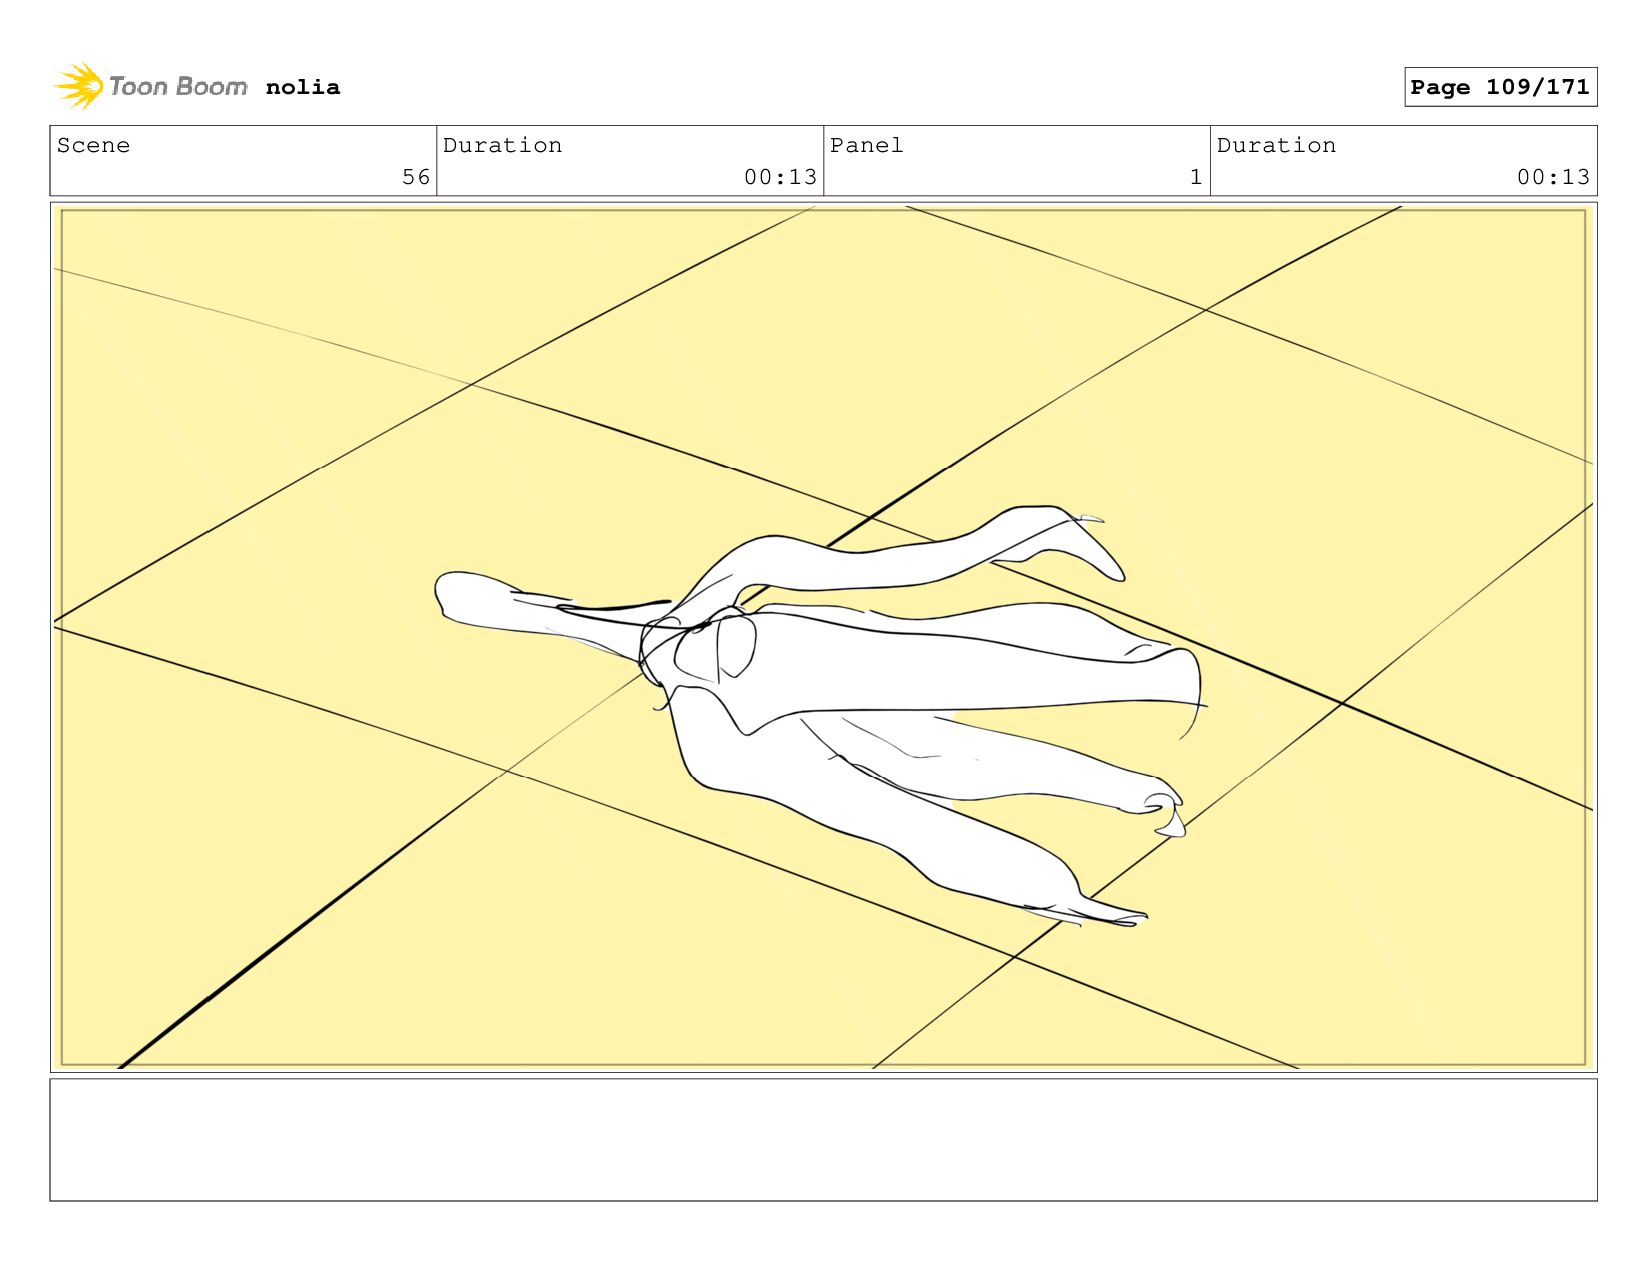This screenshot has width=1648, height=1276.
Task: Click the 'Panel' header label
Action: tap(866, 145)
